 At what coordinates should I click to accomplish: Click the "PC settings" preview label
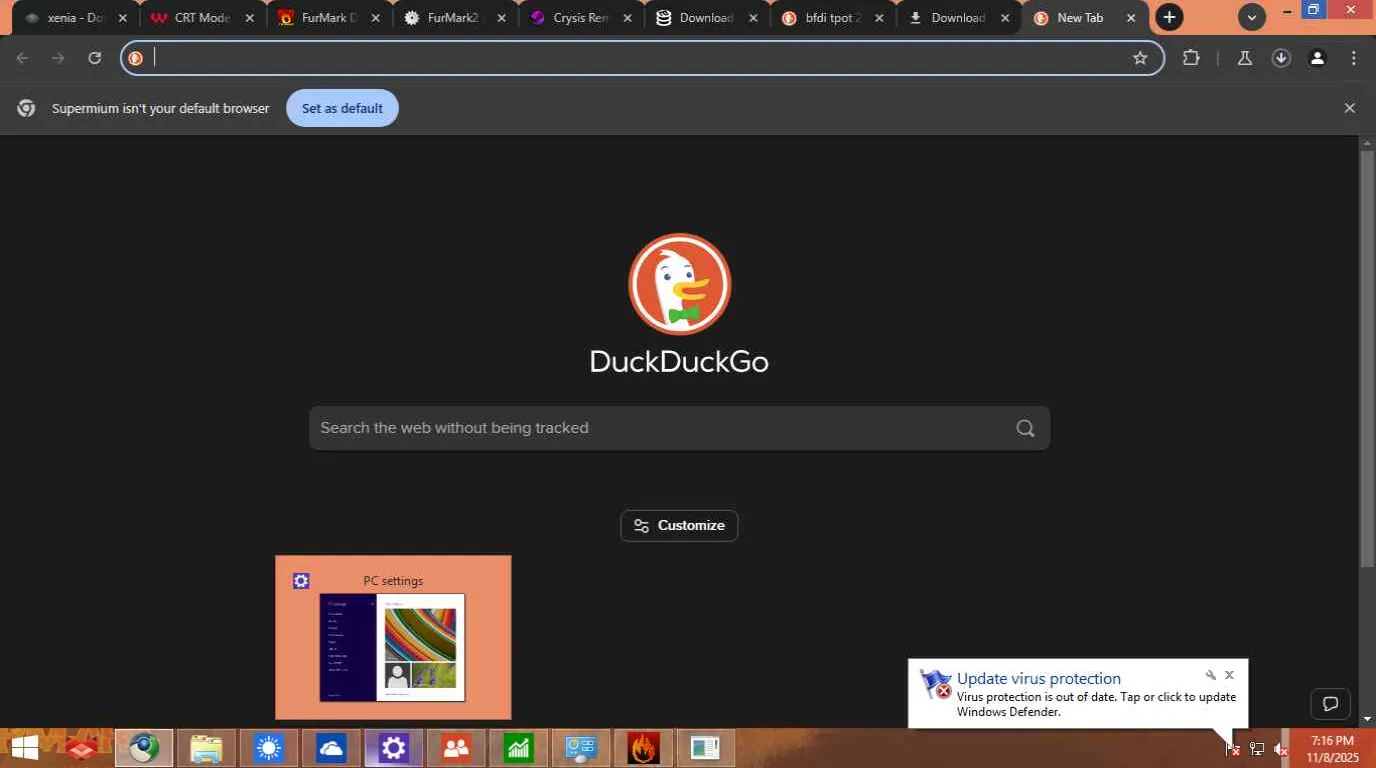393,581
